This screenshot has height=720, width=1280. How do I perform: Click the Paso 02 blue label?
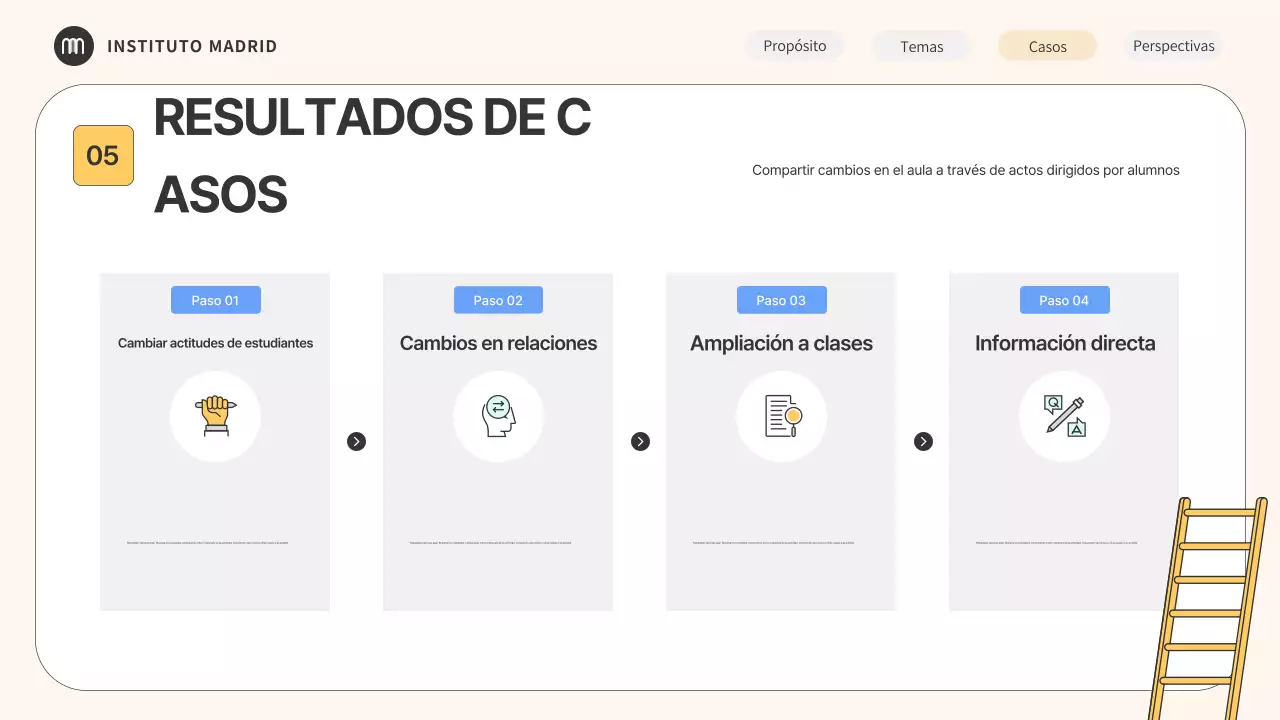coord(498,300)
